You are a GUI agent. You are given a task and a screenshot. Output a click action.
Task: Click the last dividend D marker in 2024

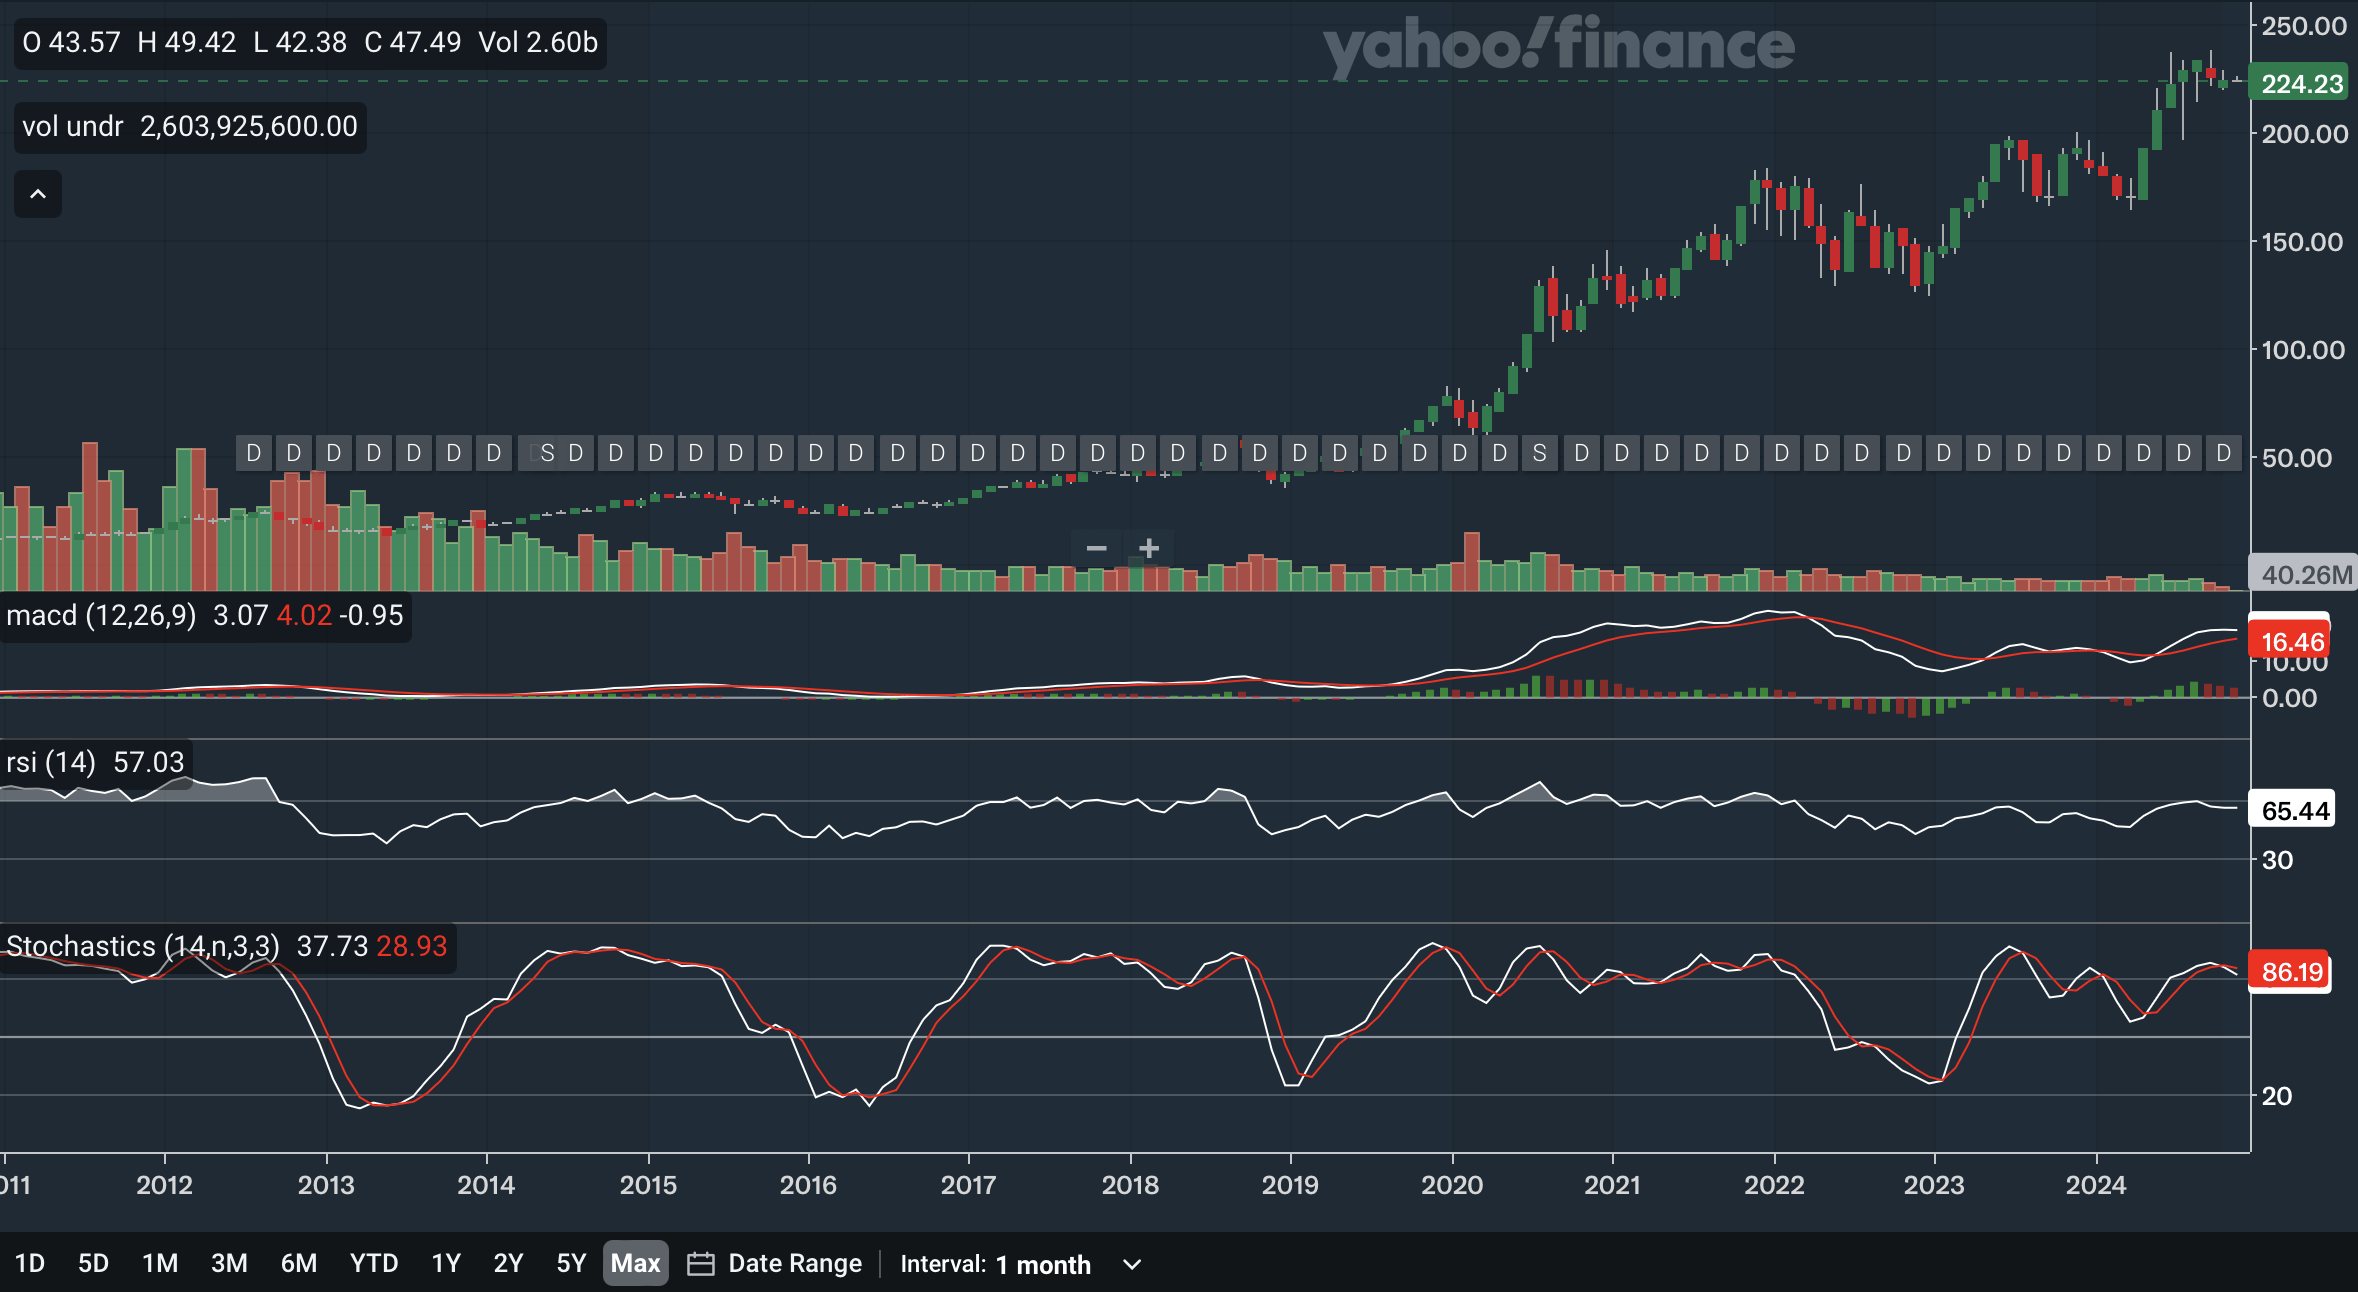click(2223, 453)
